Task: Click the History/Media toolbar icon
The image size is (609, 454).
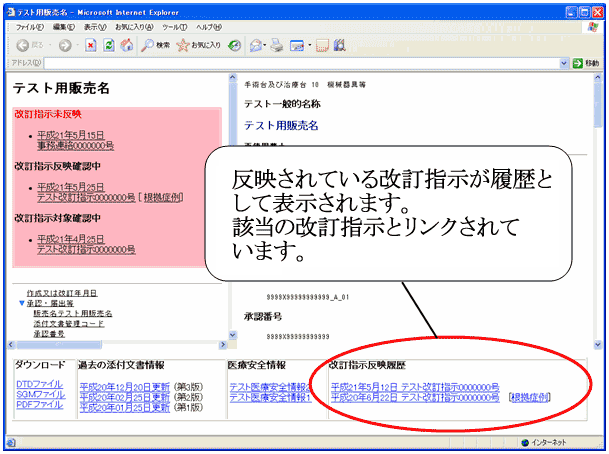Action: tap(234, 45)
